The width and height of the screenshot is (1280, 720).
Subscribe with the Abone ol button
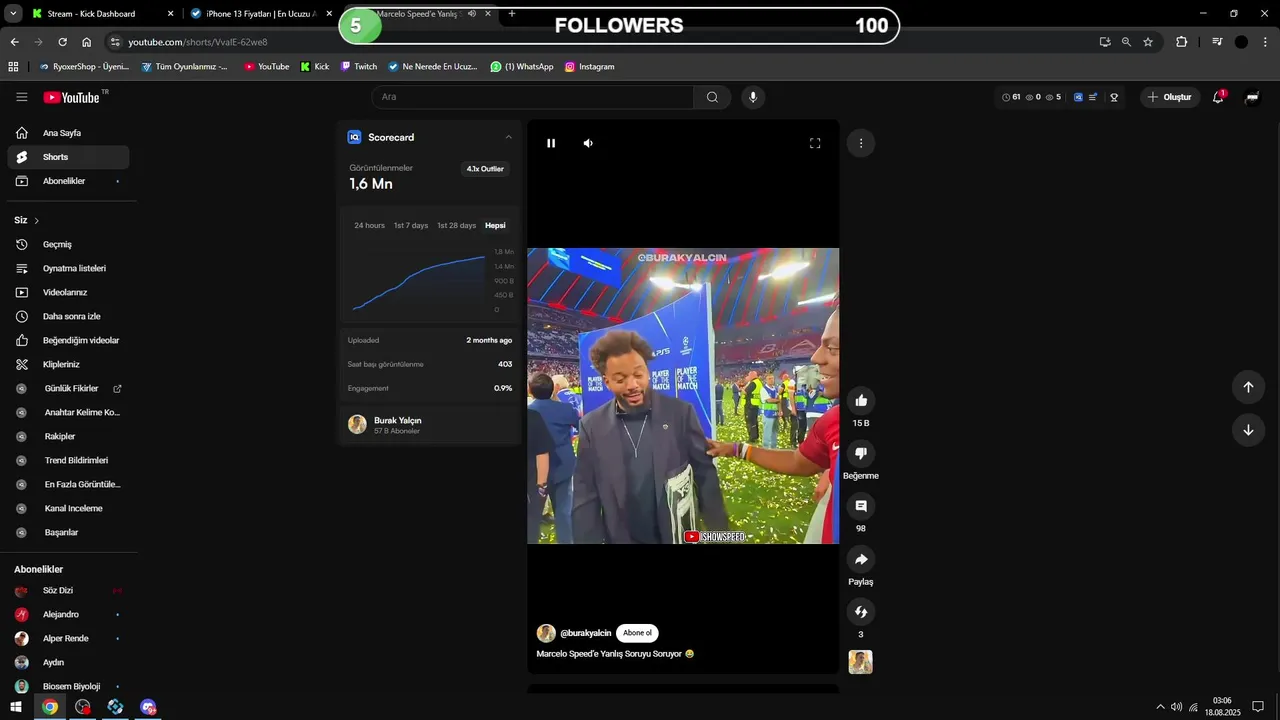click(637, 633)
